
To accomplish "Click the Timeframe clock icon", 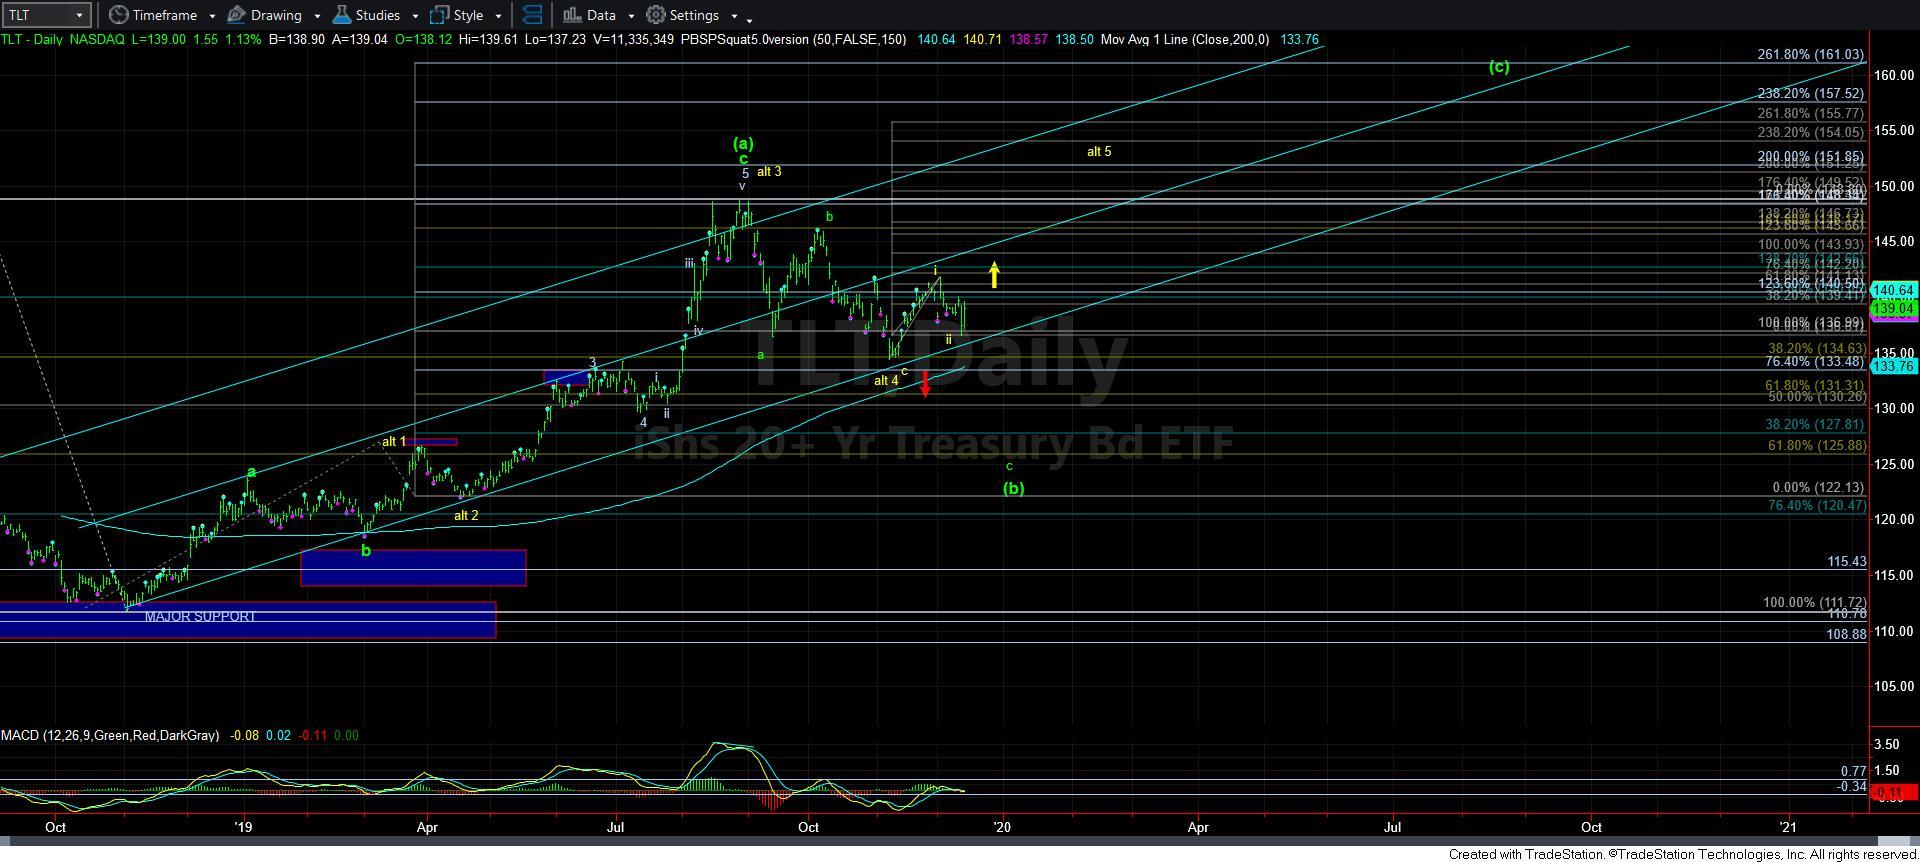I will point(119,15).
